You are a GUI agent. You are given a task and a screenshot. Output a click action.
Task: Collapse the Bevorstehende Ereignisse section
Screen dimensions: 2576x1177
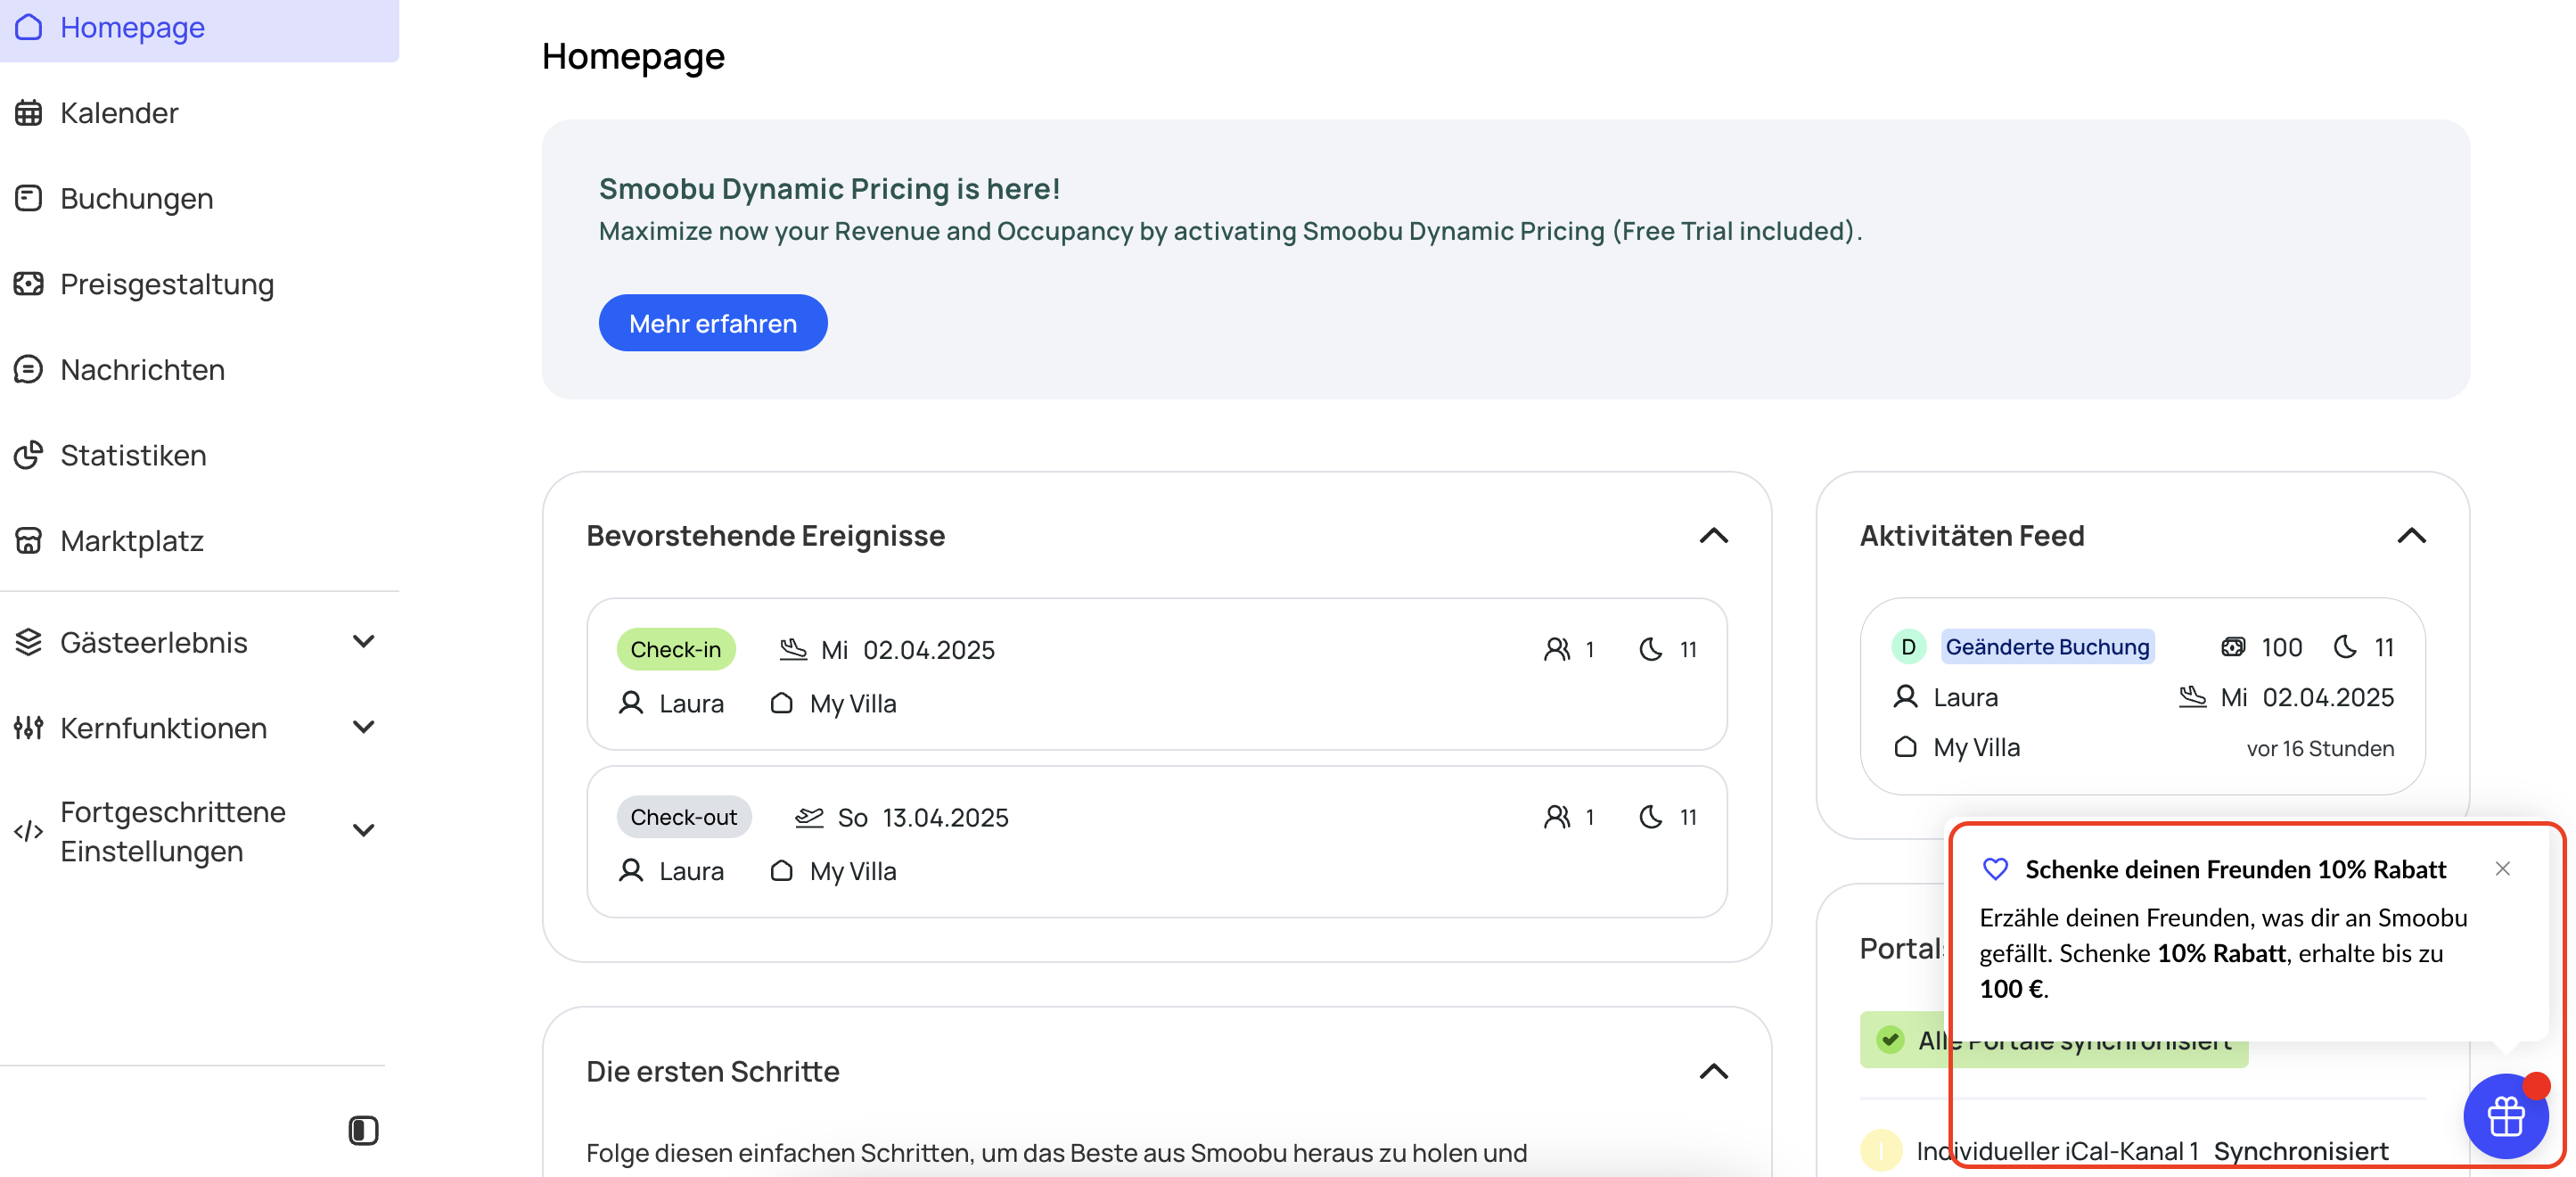(x=1713, y=536)
